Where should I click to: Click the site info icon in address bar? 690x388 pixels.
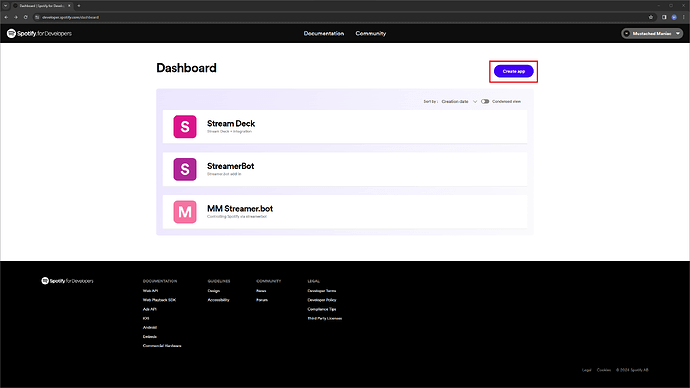[37, 17]
